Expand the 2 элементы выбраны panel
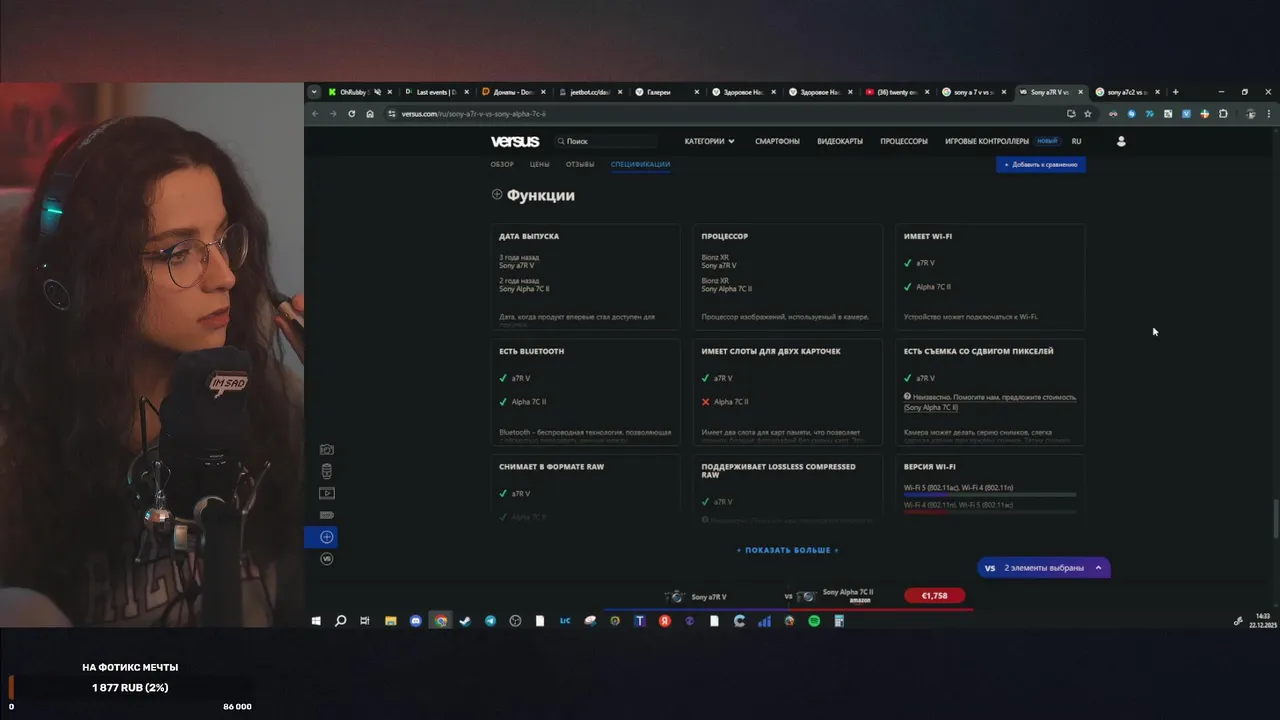This screenshot has width=1280, height=720. click(x=1044, y=568)
